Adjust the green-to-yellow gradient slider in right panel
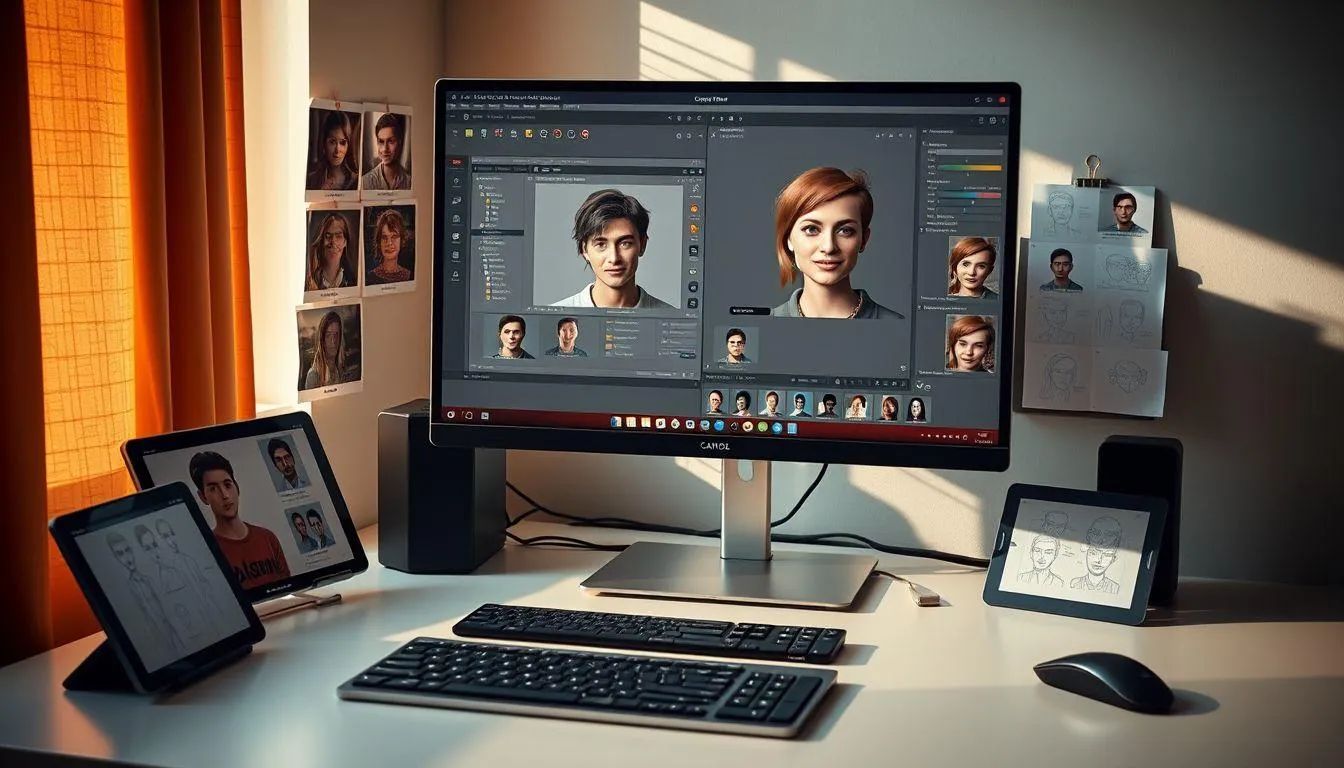 click(x=969, y=168)
